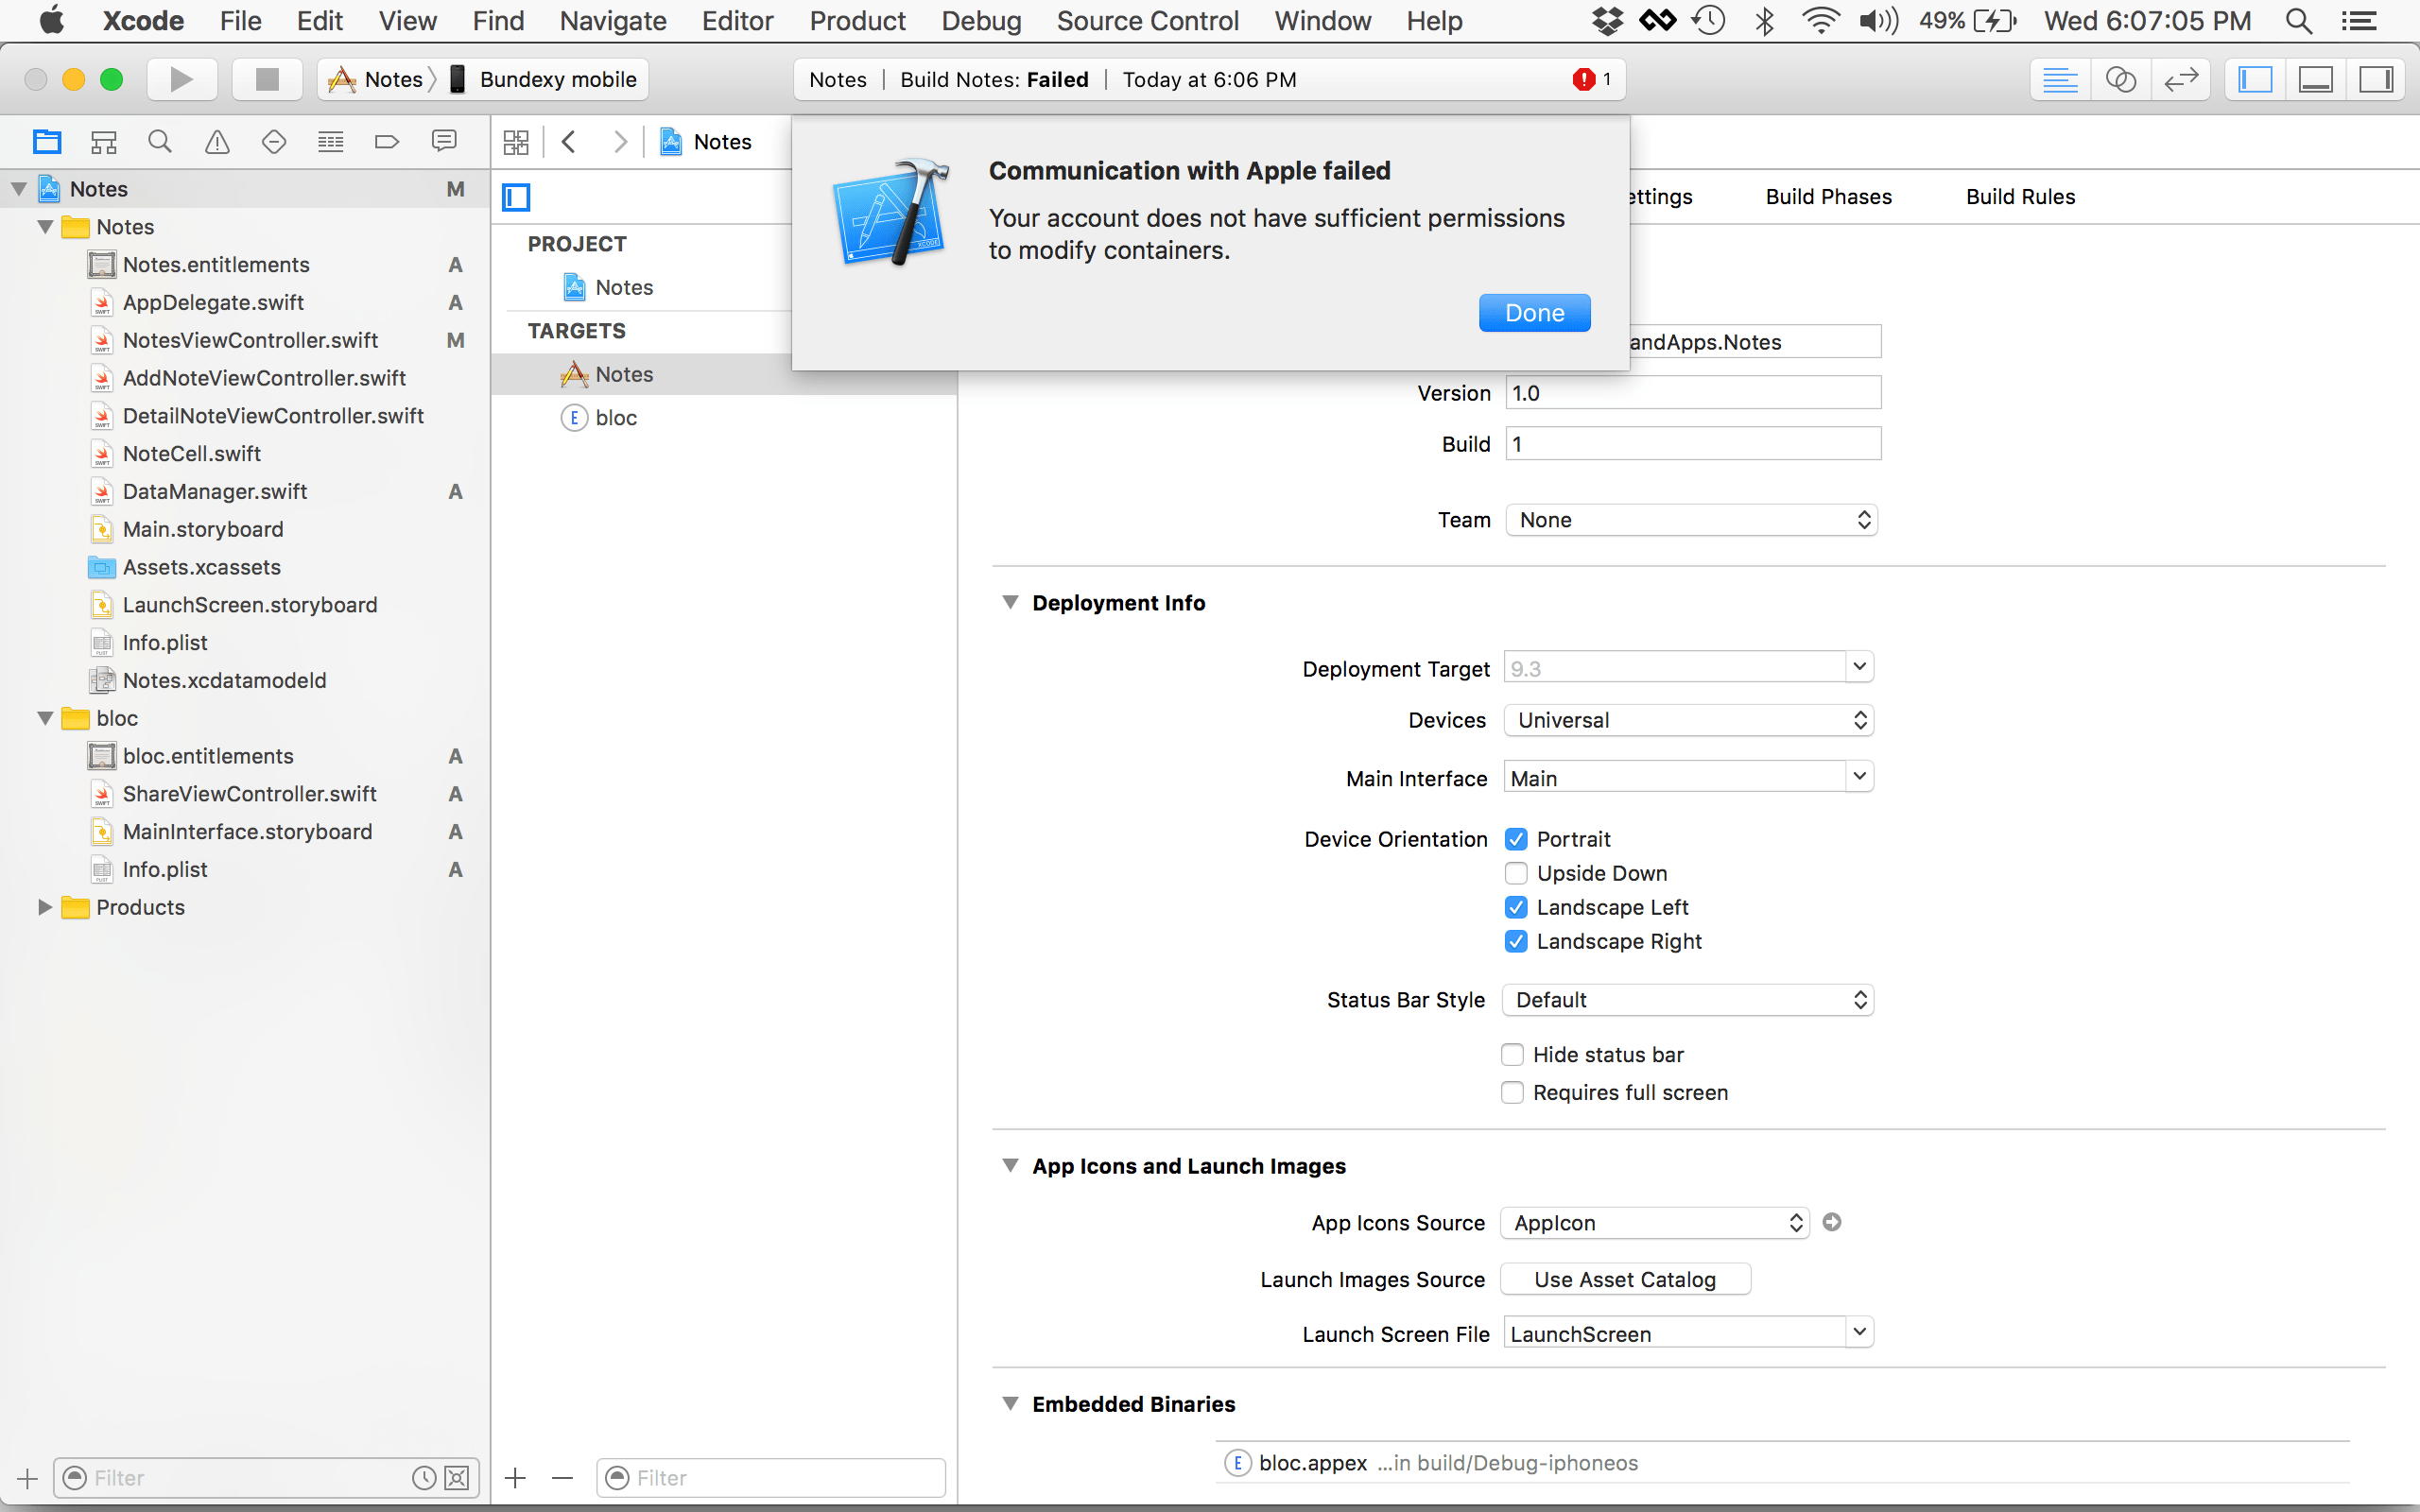Open the Breakpoint navigator flag icon
This screenshot has height=1512, width=2420.
click(x=387, y=141)
